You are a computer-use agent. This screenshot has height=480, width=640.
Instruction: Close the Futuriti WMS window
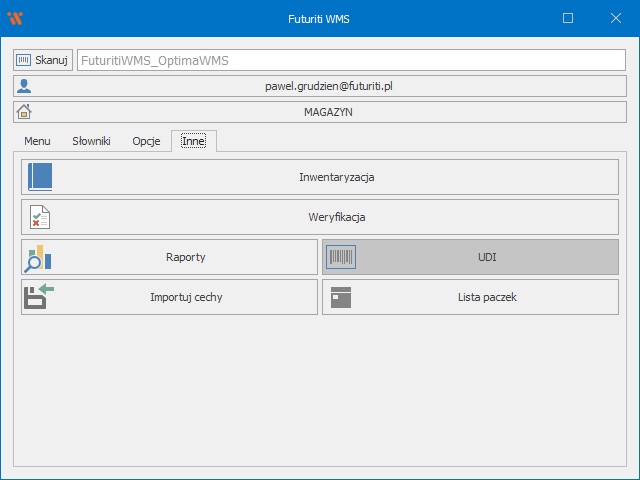[614, 18]
